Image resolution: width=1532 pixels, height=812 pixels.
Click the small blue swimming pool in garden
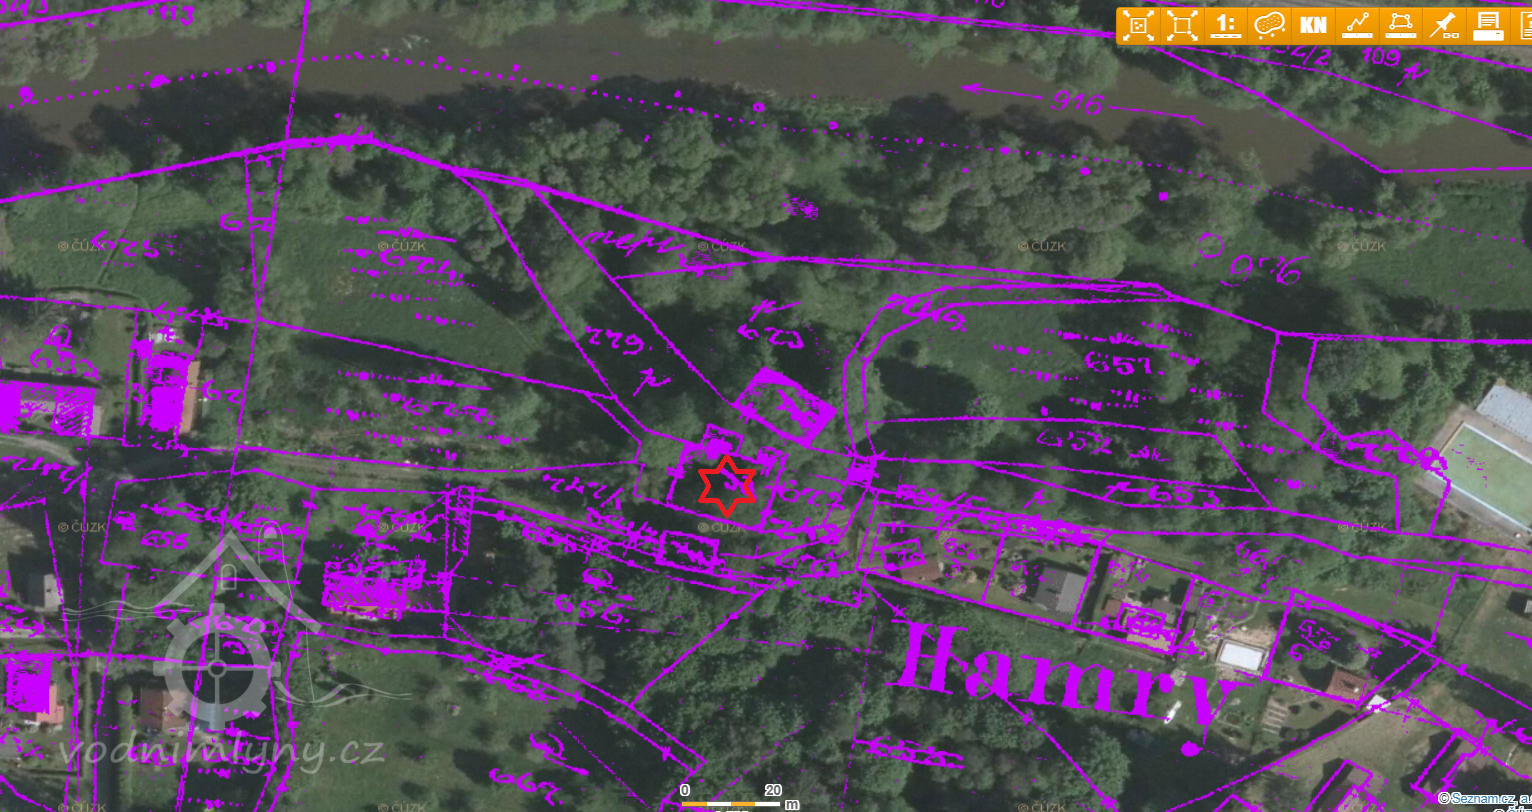(1240, 656)
